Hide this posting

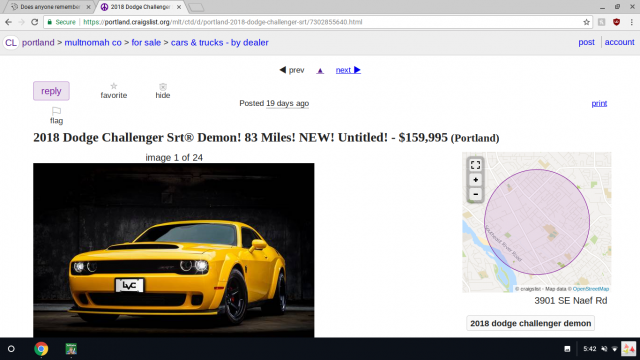[x=163, y=91]
